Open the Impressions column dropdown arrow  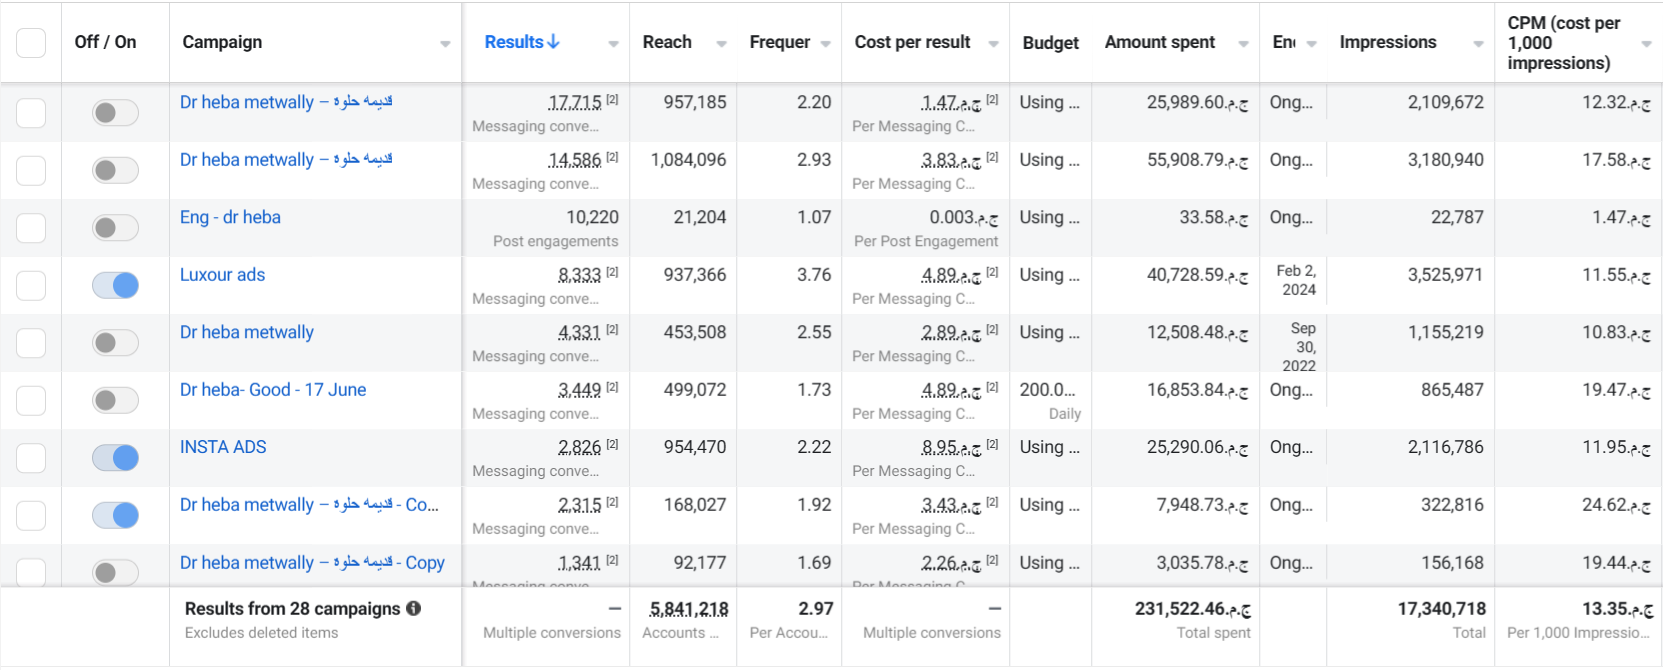1478,44
